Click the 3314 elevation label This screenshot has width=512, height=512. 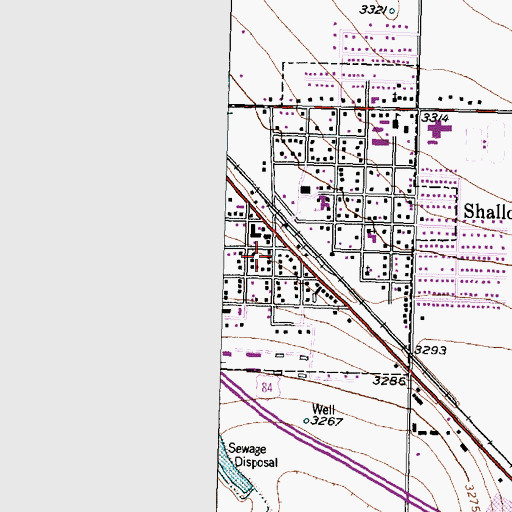[435, 118]
